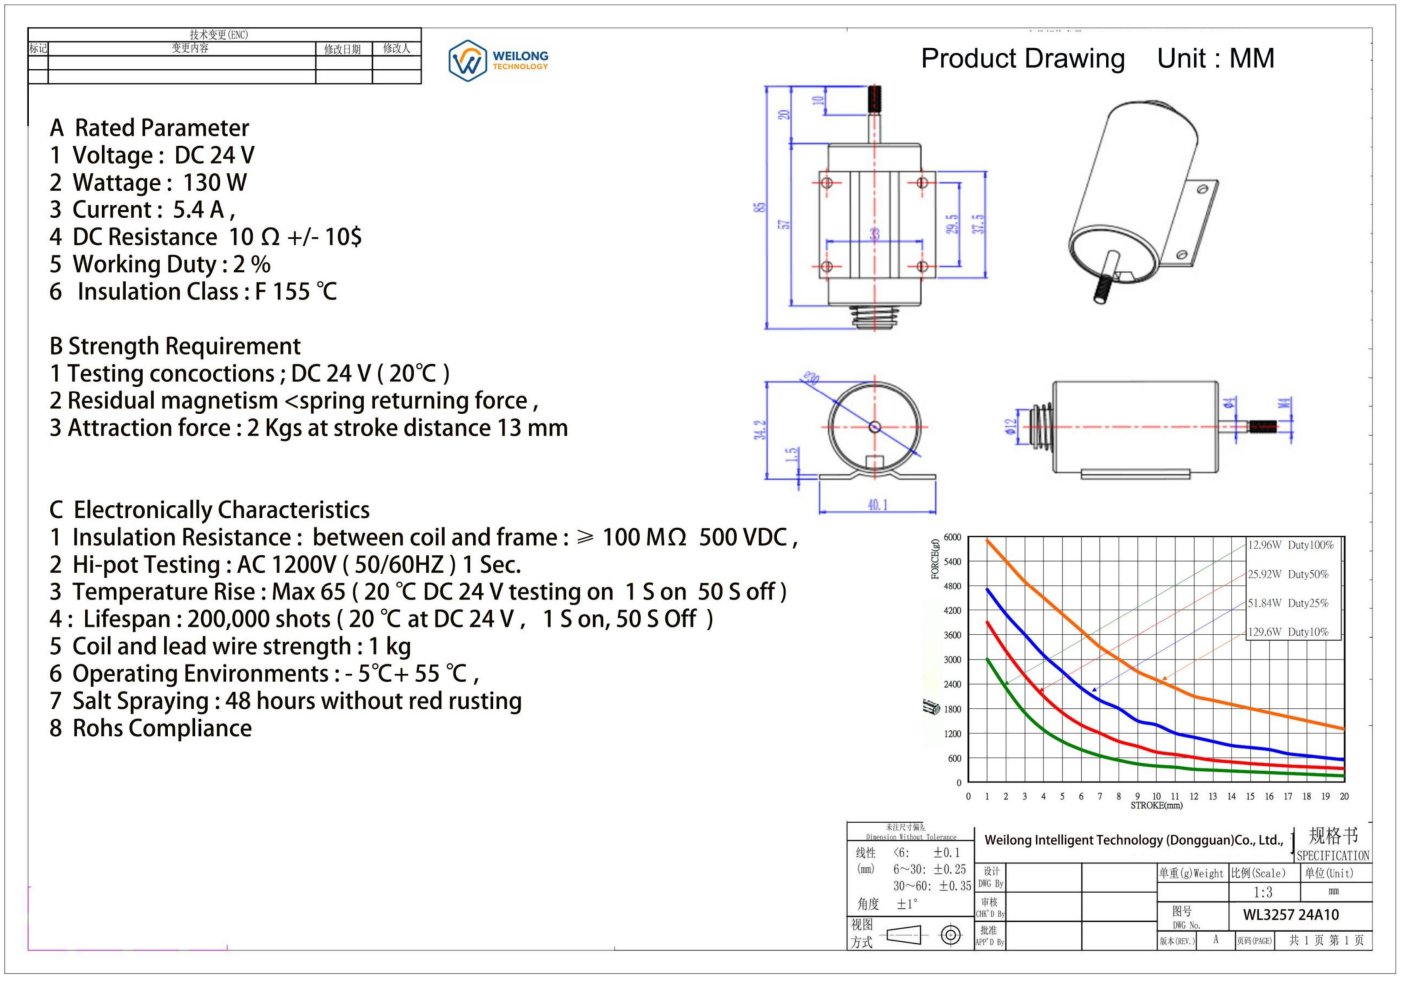Screen dimensions: 1413x1000
Task: Click the "STROKE(mm)" axis label
Action: [x=1156, y=805]
